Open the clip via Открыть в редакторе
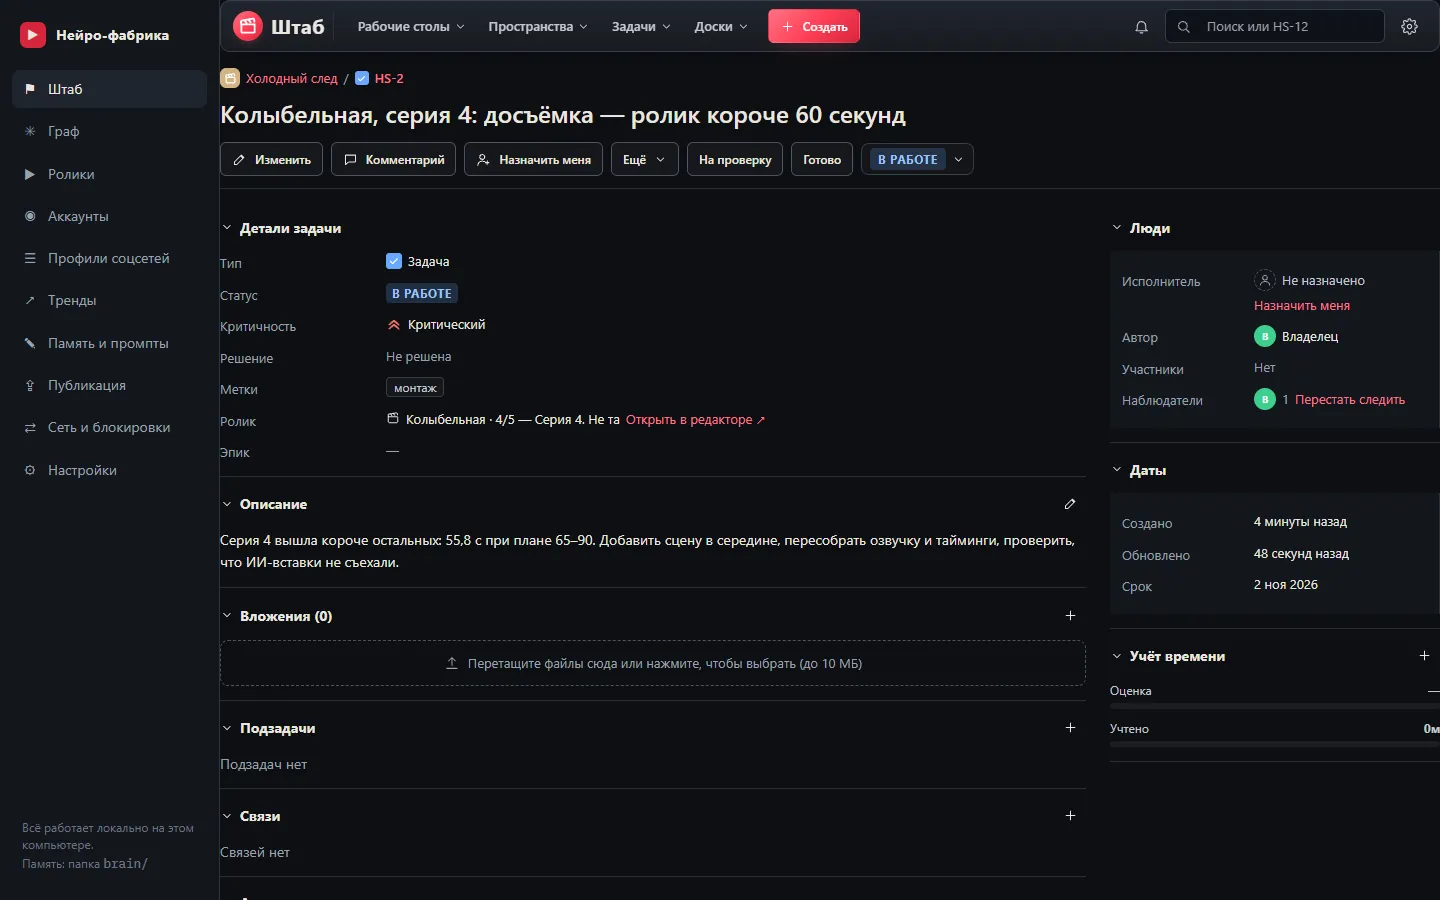The height and width of the screenshot is (900, 1440). [696, 420]
